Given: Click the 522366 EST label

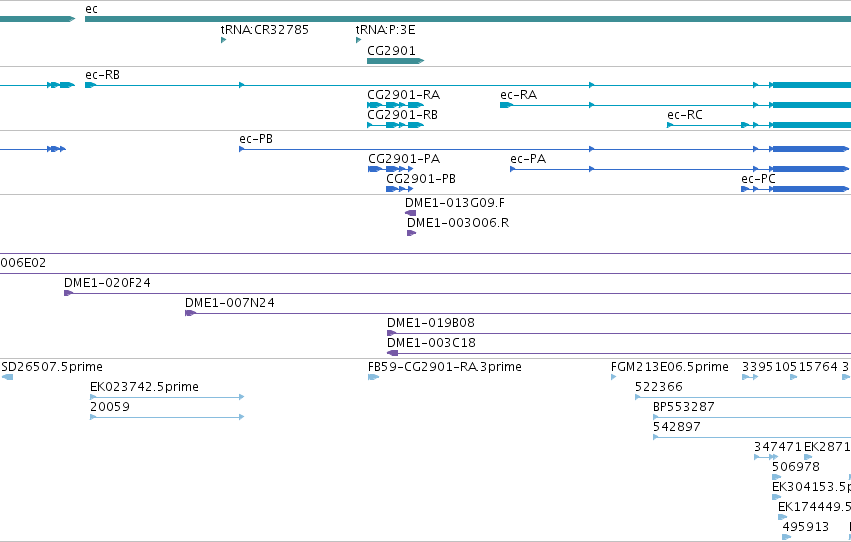Looking at the screenshot, I should tap(658, 387).
